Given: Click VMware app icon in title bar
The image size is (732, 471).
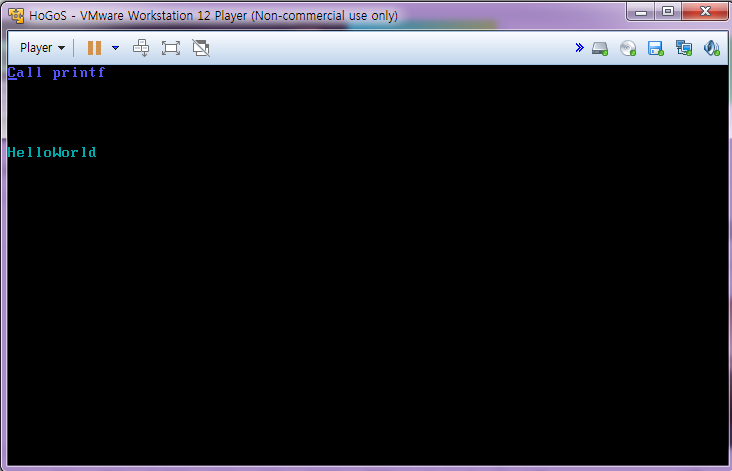Looking at the screenshot, I should pyautogui.click(x=16, y=15).
